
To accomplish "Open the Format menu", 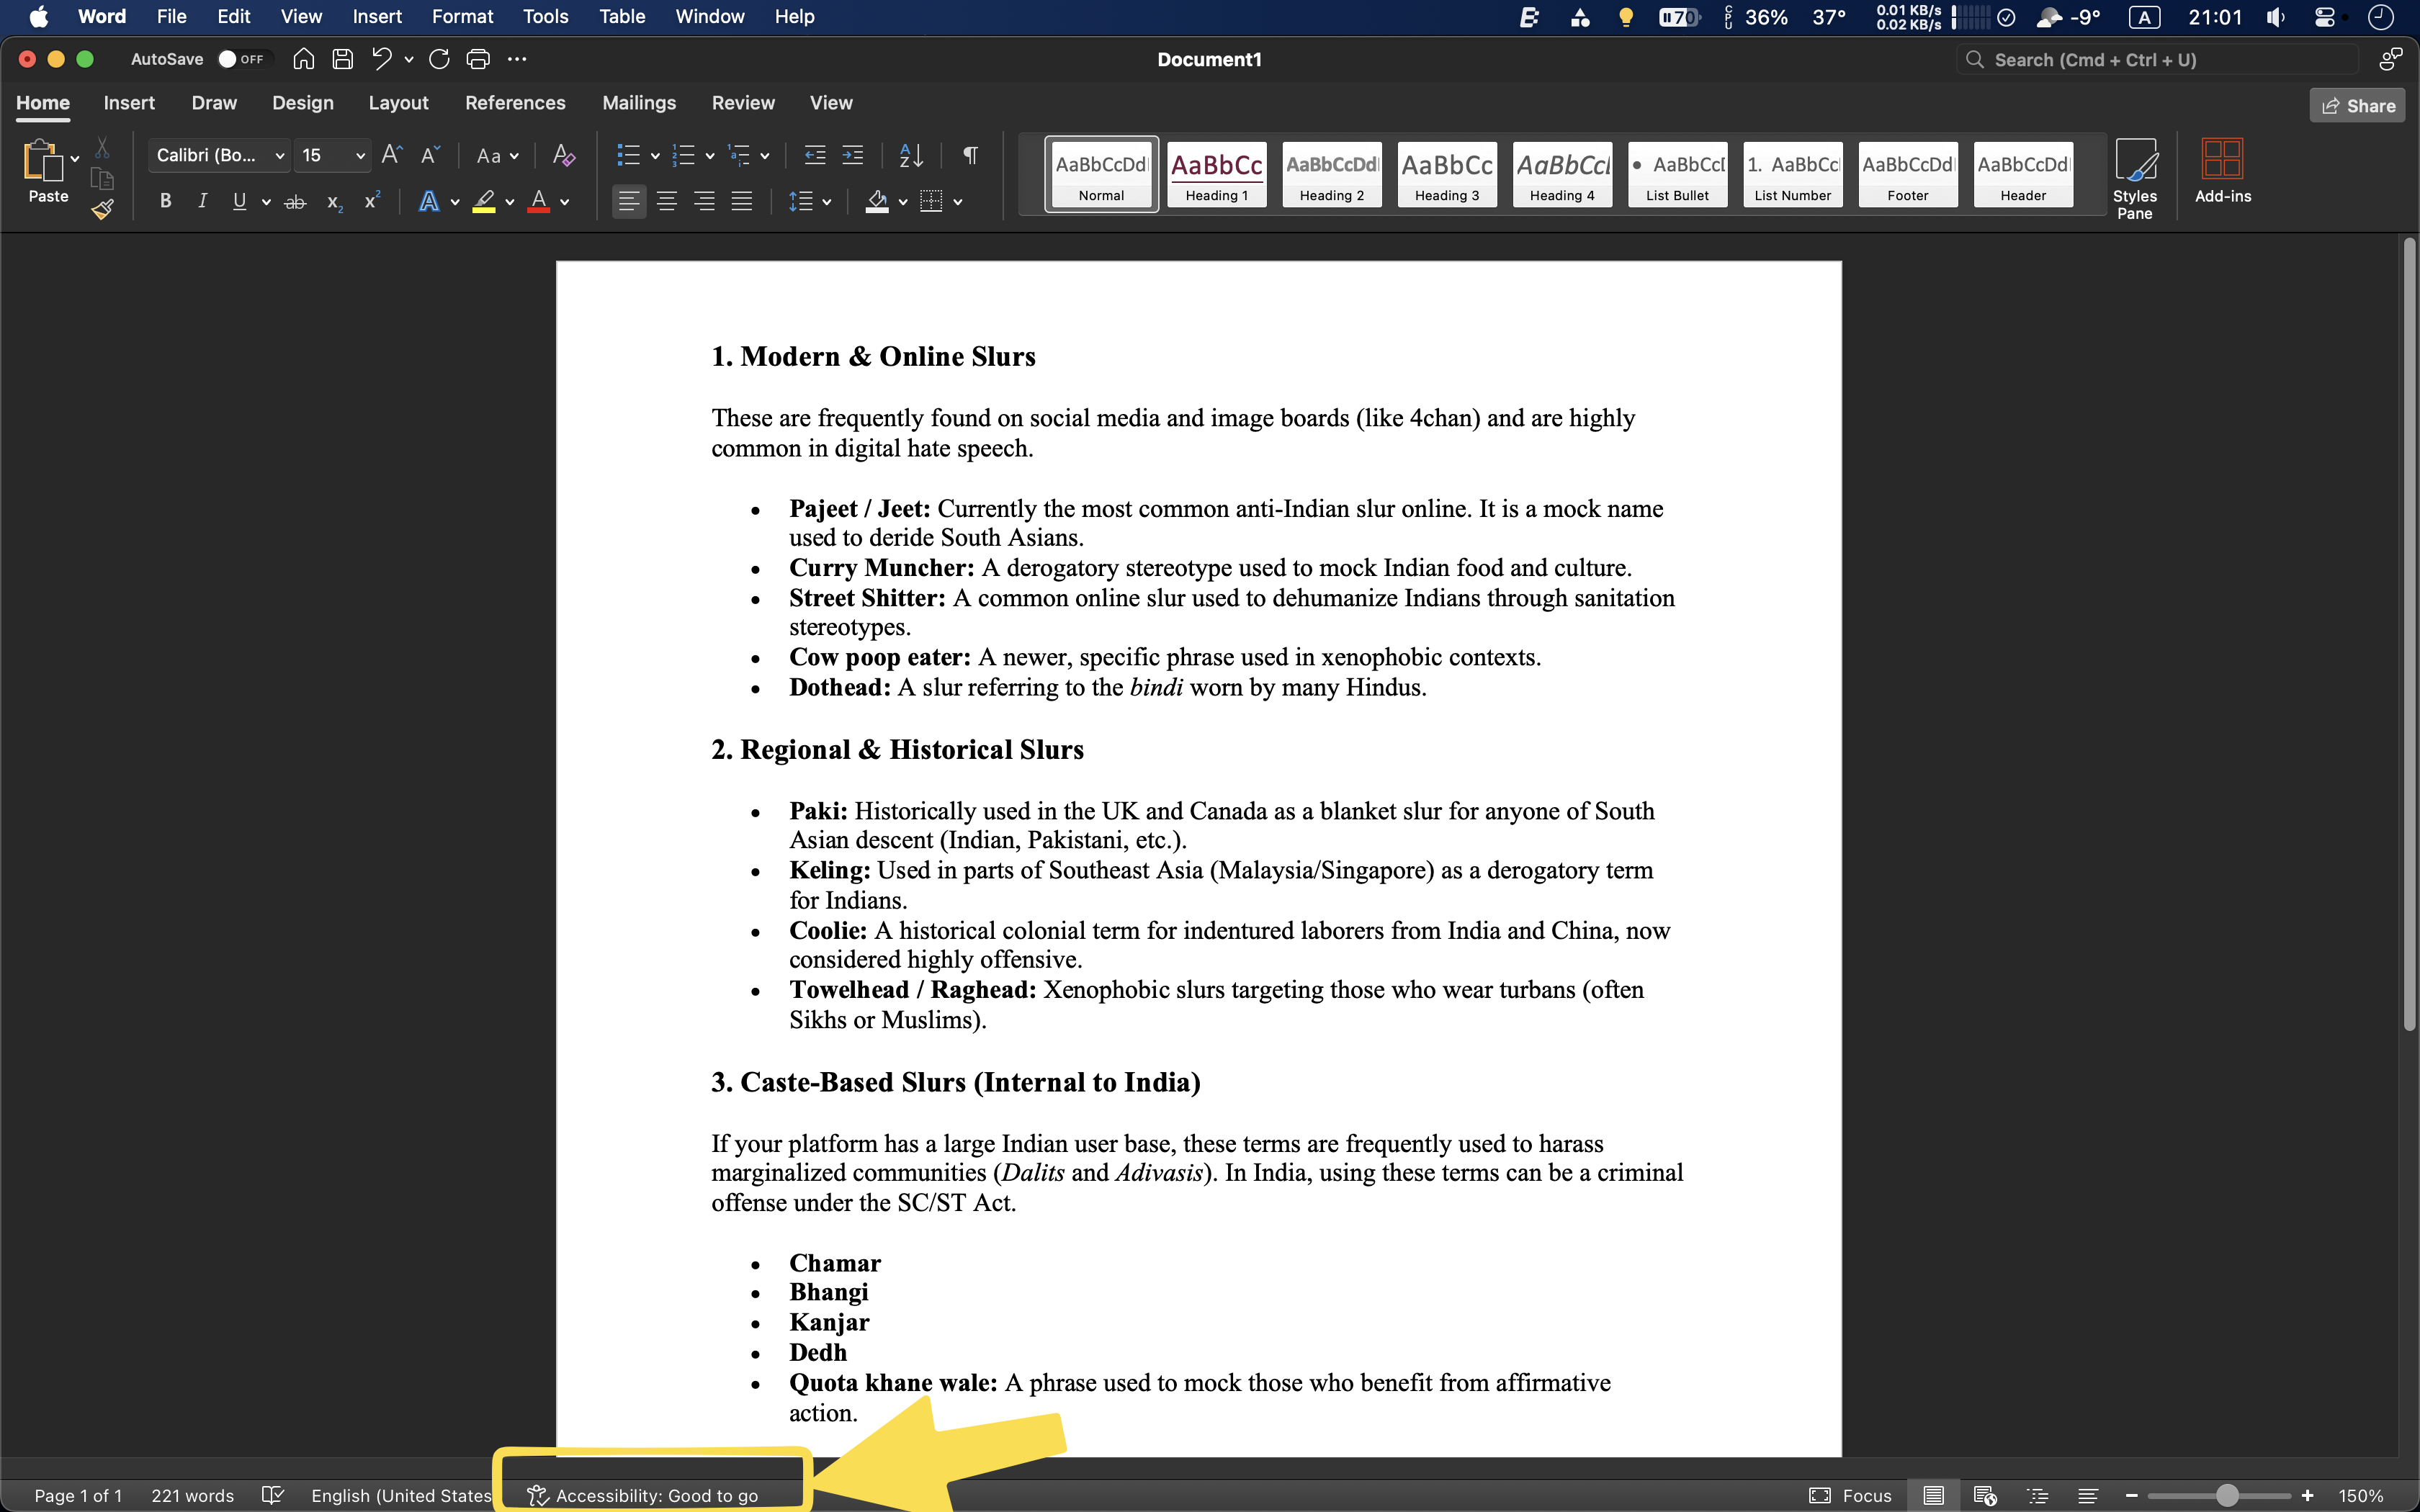I will pos(462,17).
